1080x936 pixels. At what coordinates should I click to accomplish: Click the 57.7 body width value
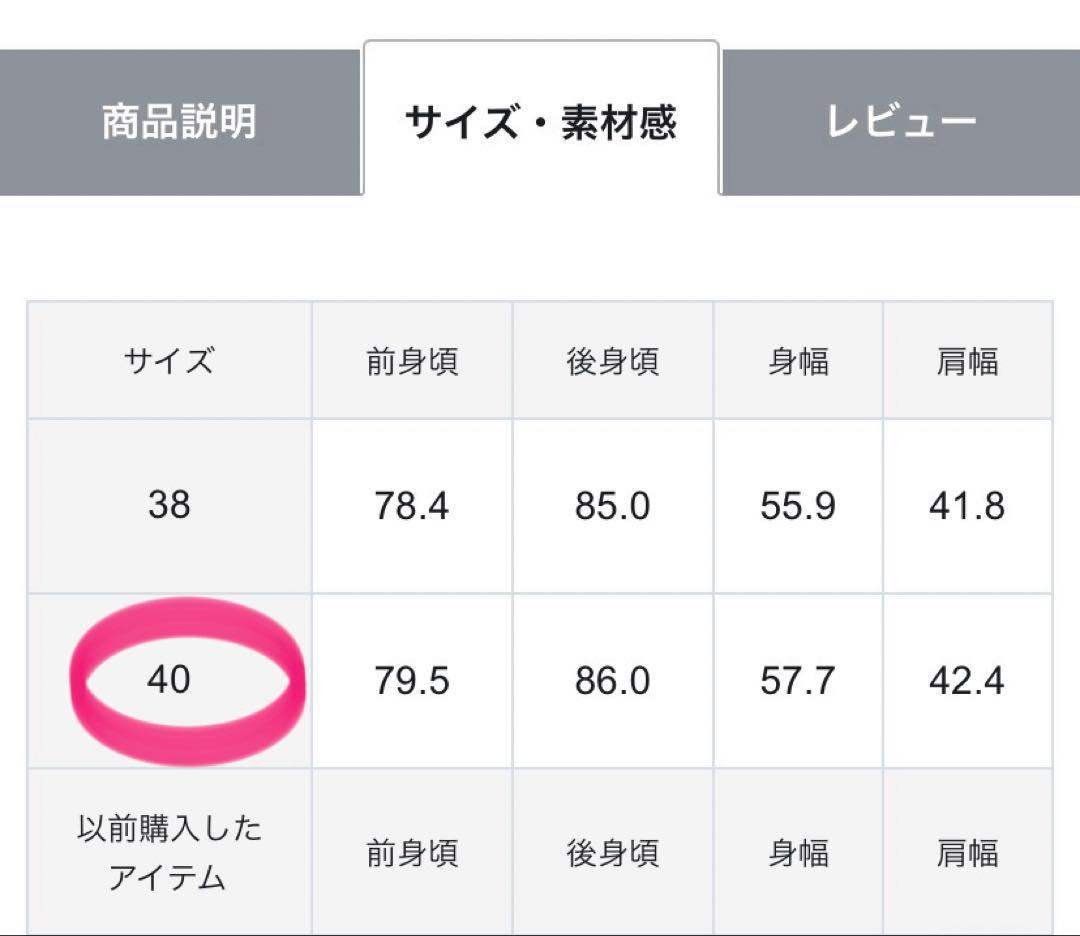point(798,681)
